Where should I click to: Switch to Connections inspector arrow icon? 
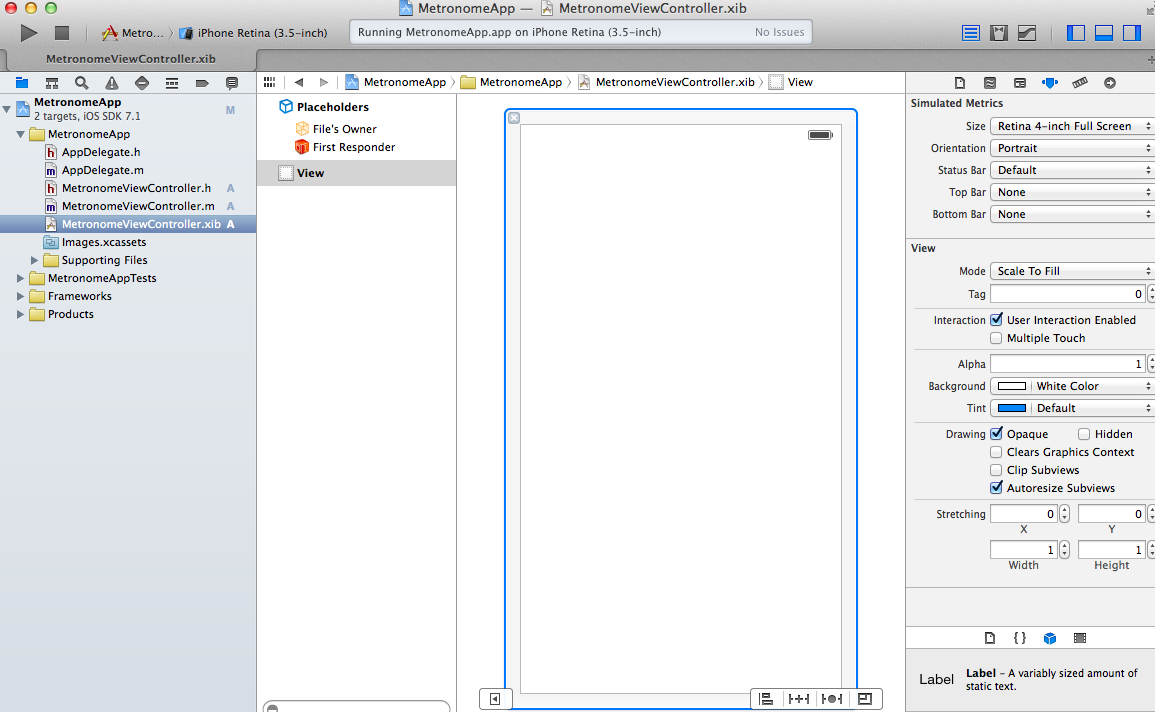coord(1109,83)
